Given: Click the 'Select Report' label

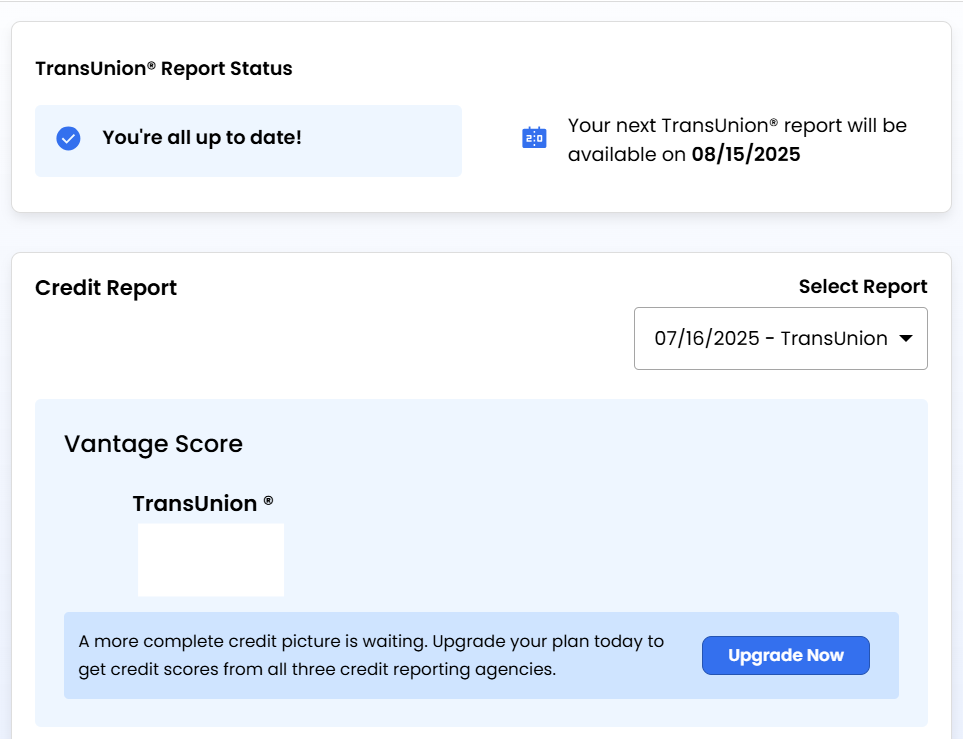Looking at the screenshot, I should click(863, 286).
